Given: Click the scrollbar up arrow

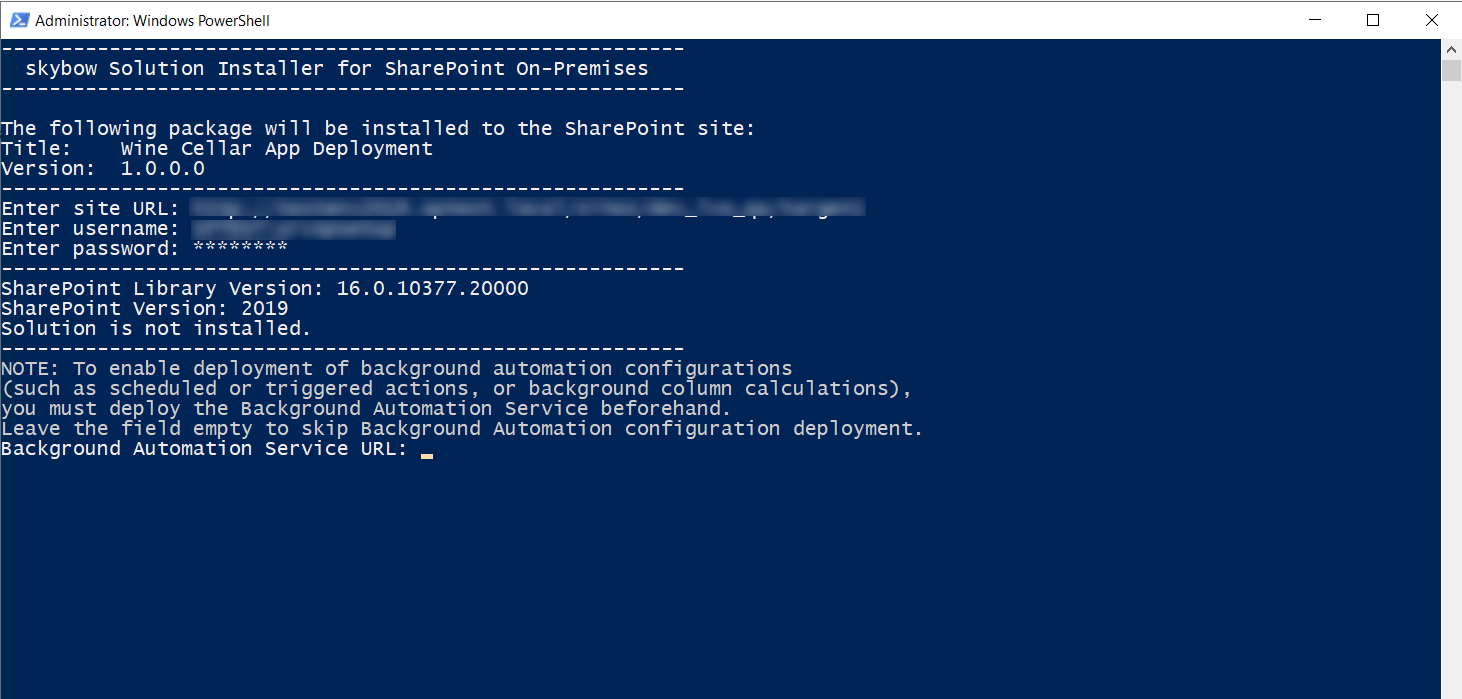Looking at the screenshot, I should [x=1452, y=48].
